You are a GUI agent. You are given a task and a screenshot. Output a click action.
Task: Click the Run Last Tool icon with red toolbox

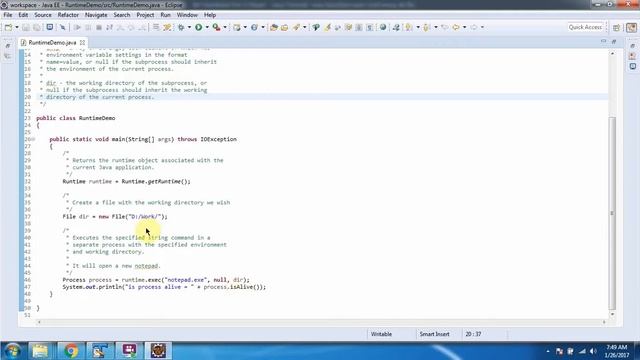tap(216, 27)
